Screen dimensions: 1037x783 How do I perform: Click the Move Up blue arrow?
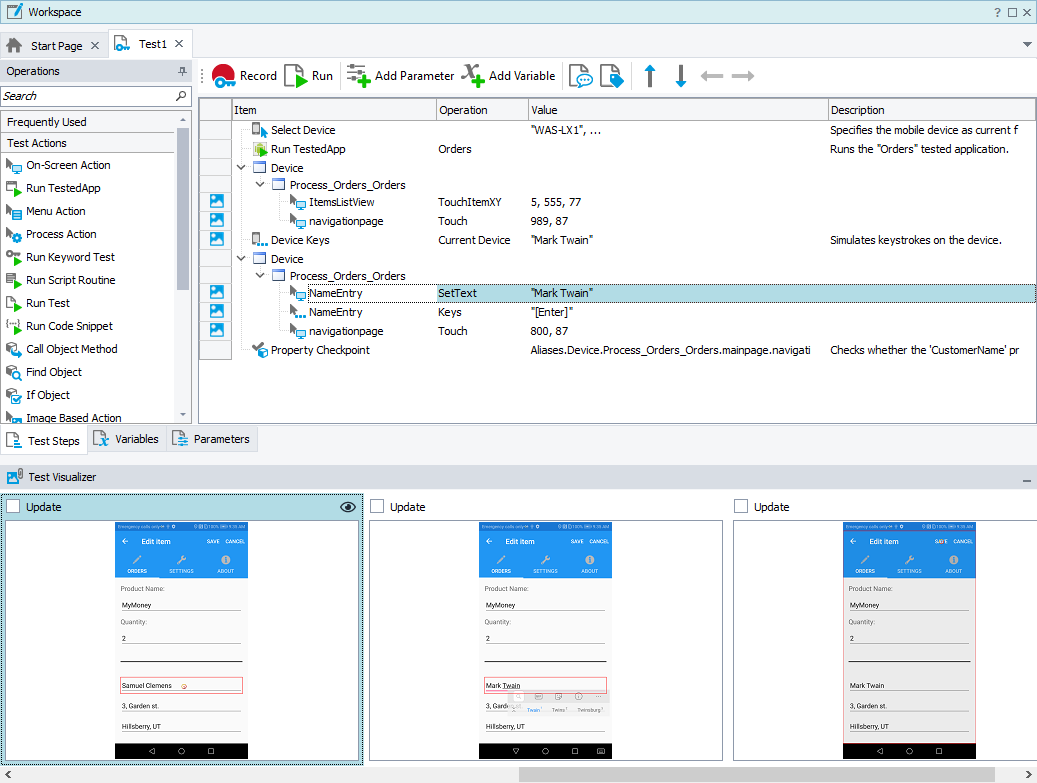[650, 76]
